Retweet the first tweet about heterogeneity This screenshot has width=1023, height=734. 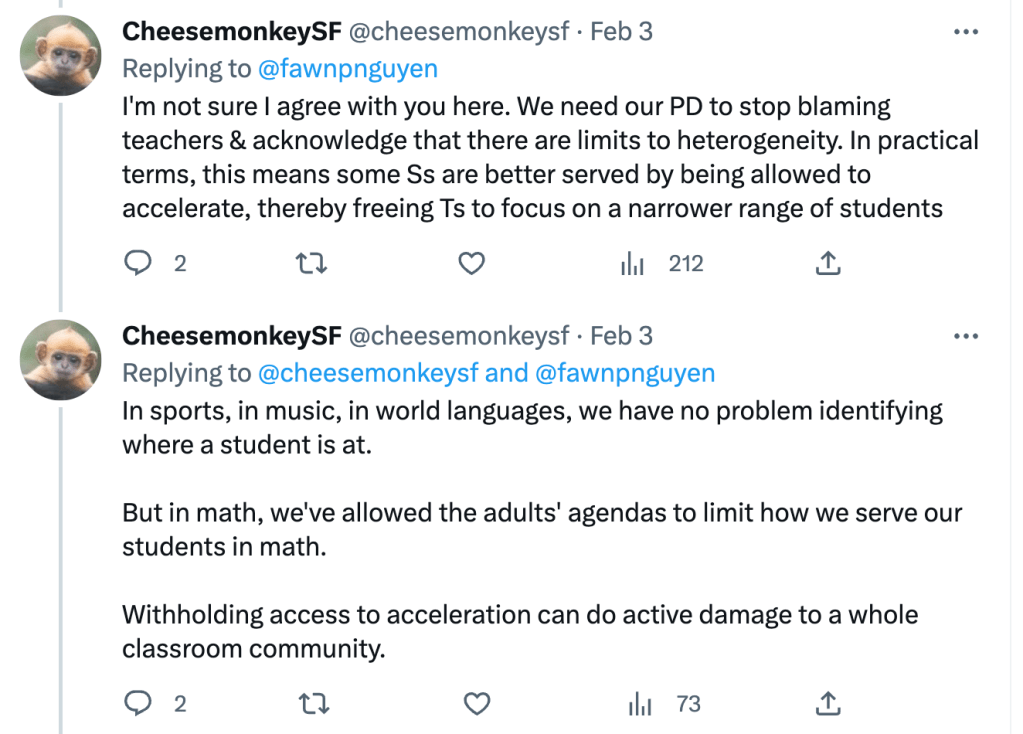(314, 264)
